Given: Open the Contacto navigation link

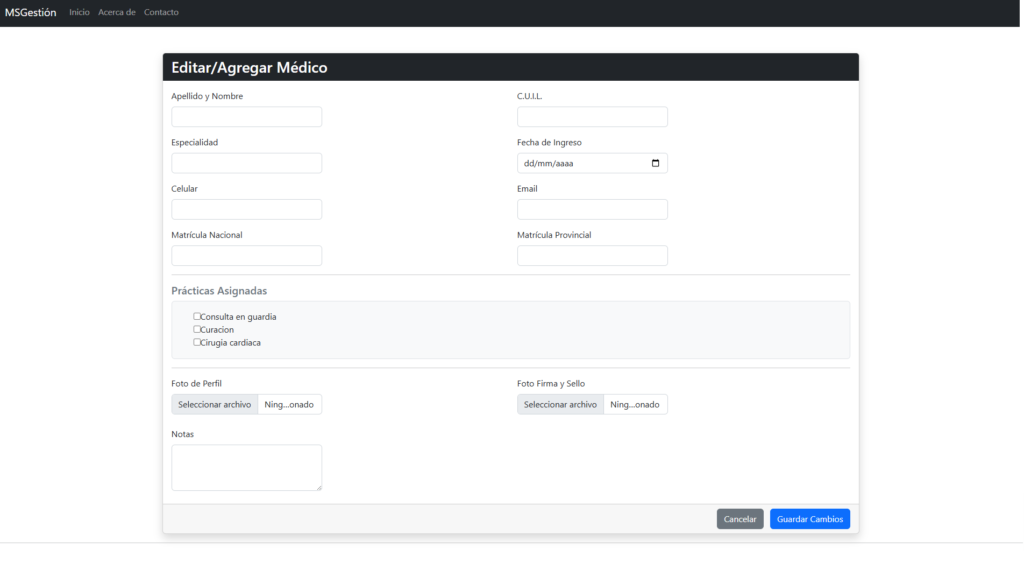Looking at the screenshot, I should [x=161, y=12].
